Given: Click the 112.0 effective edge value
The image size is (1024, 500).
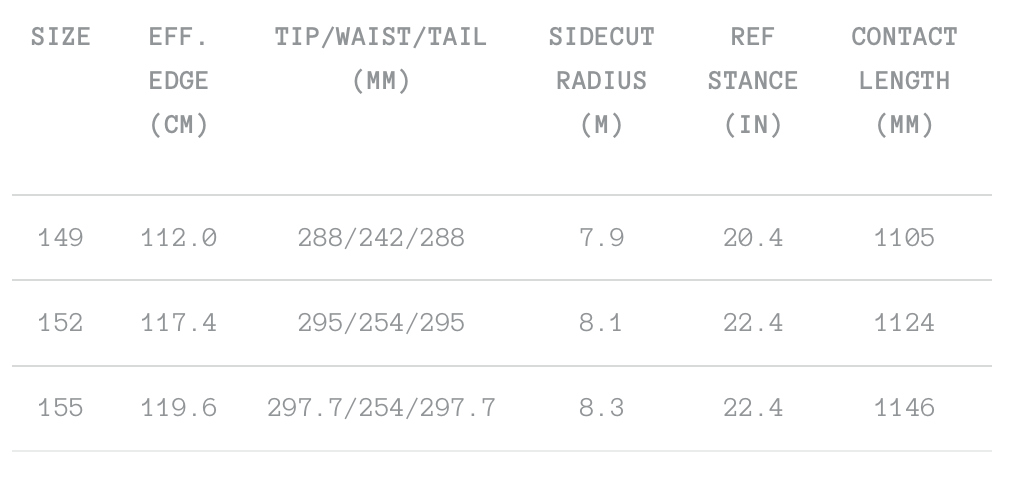Looking at the screenshot, I should tap(178, 238).
